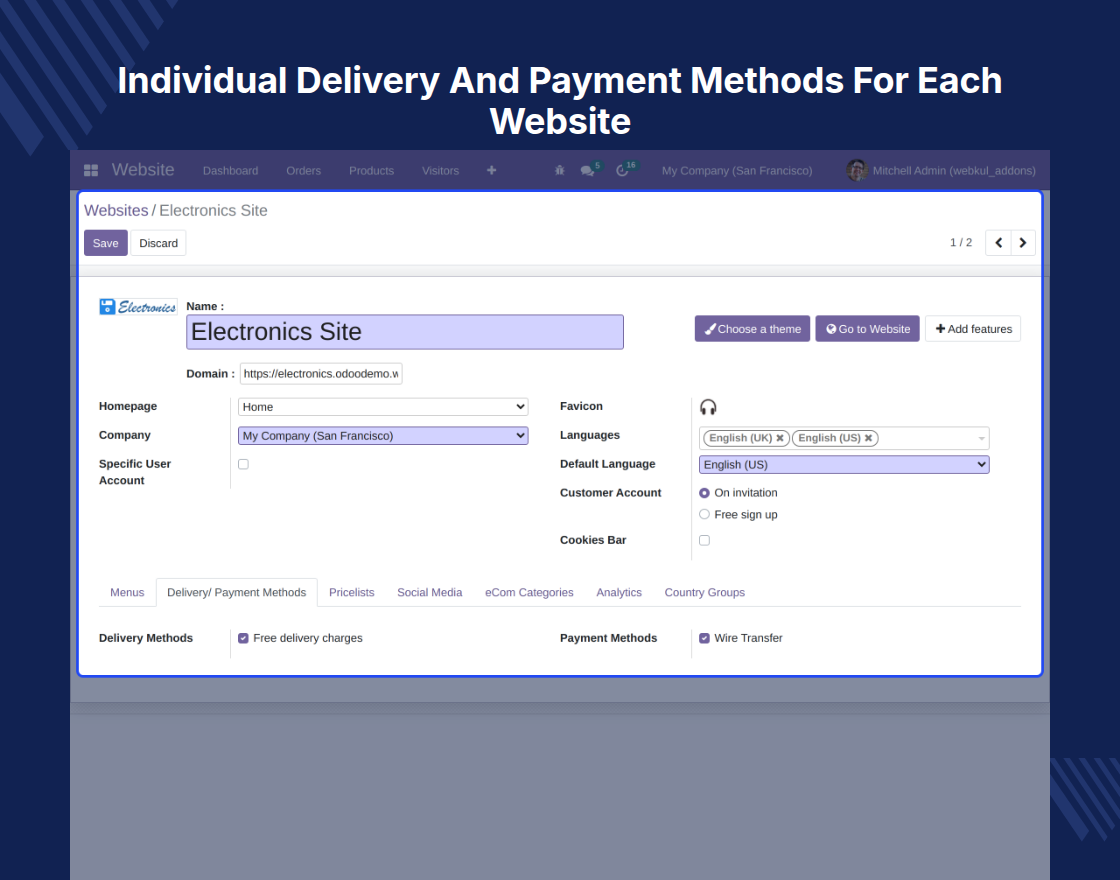This screenshot has width=1120, height=880.
Task: Open the Visitors menu
Action: 440,170
